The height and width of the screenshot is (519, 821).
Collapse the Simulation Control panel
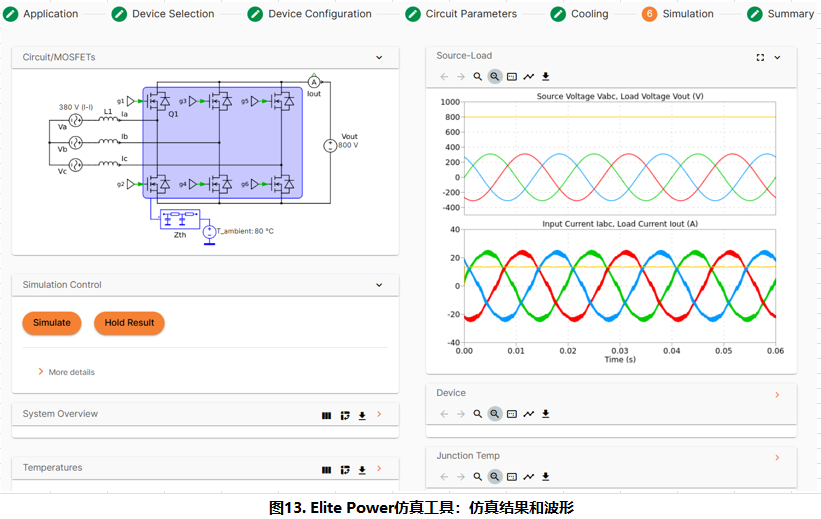tap(379, 285)
